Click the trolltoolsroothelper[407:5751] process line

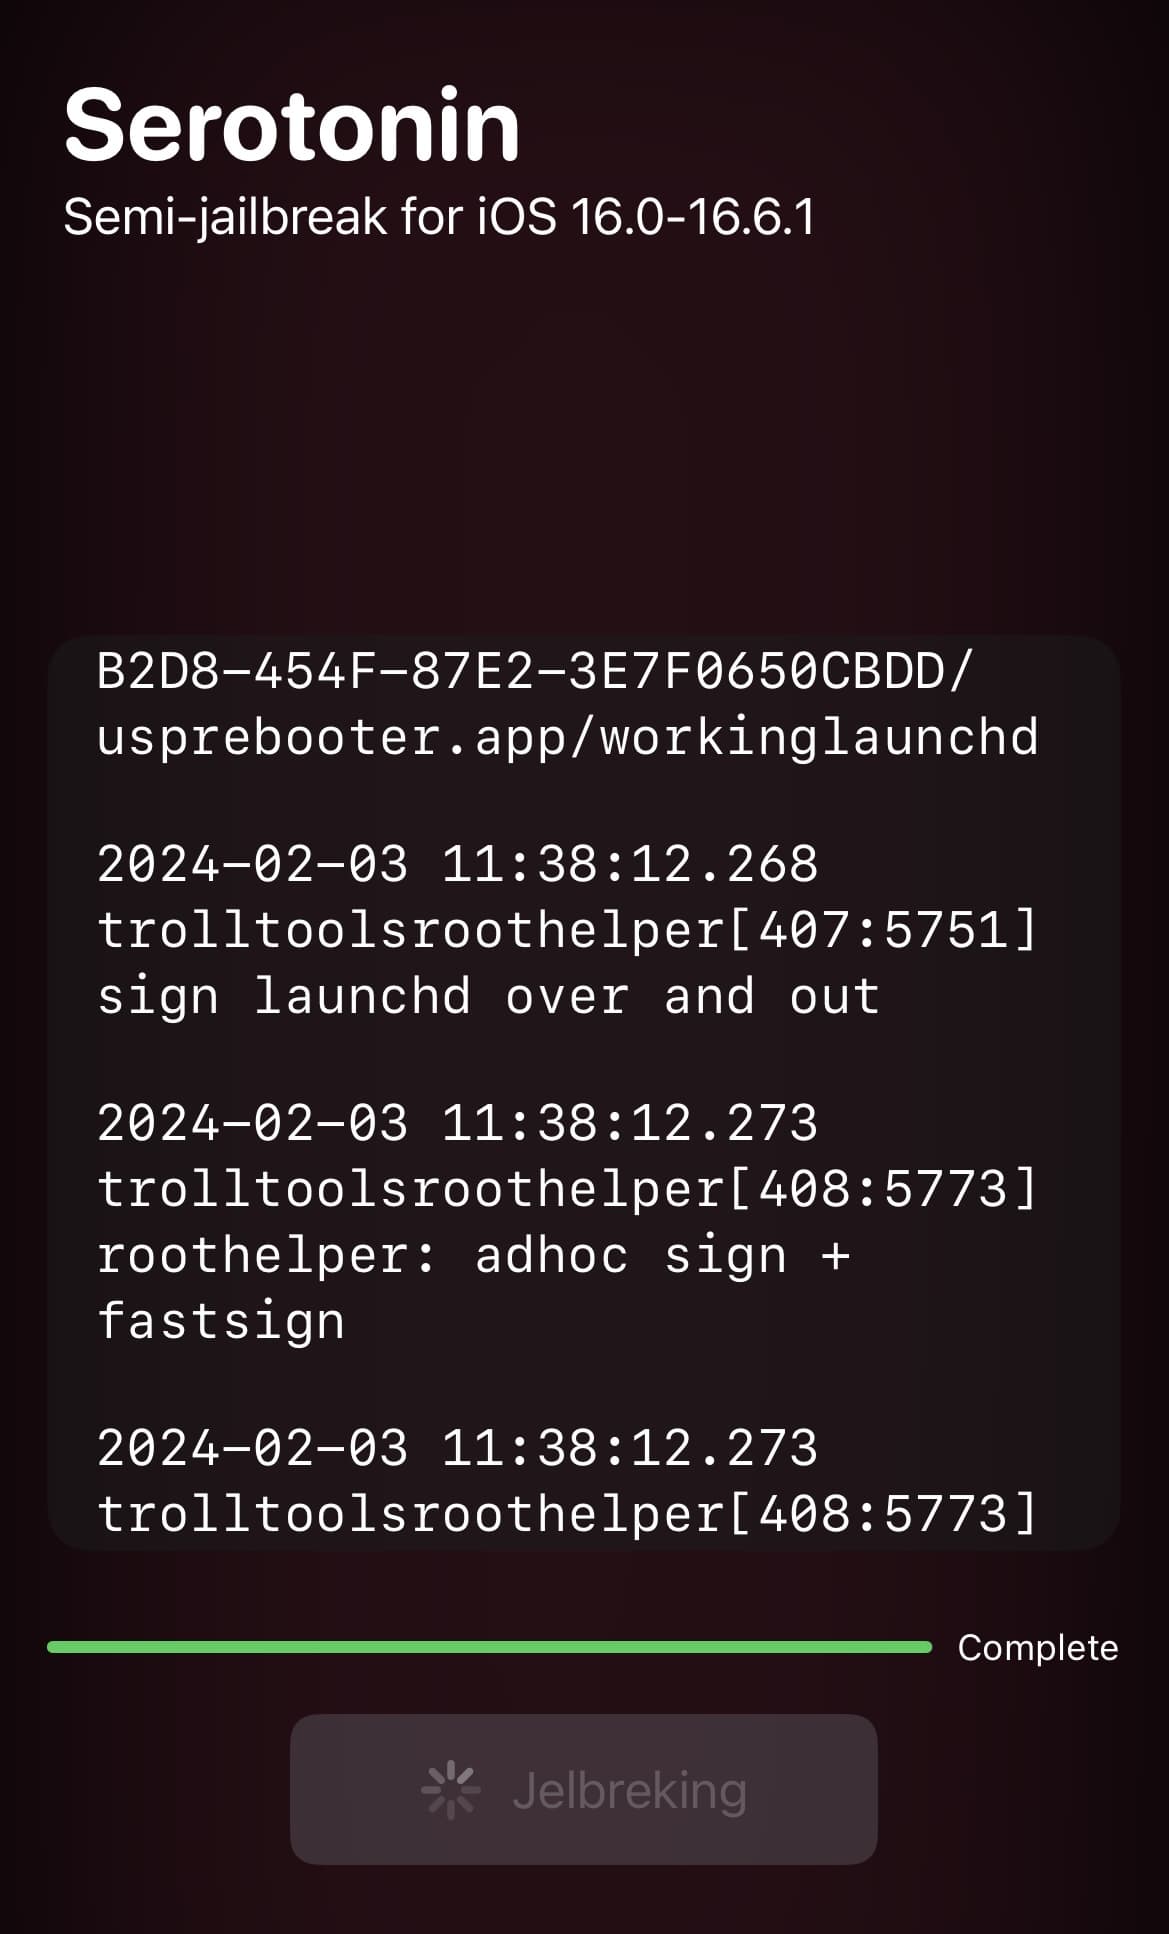coord(568,930)
